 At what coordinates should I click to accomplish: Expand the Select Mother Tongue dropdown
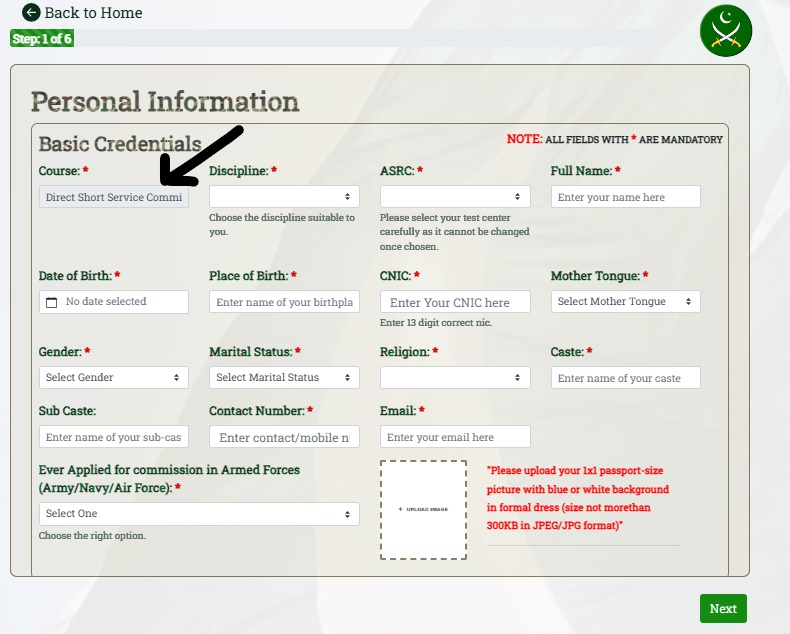coord(625,301)
